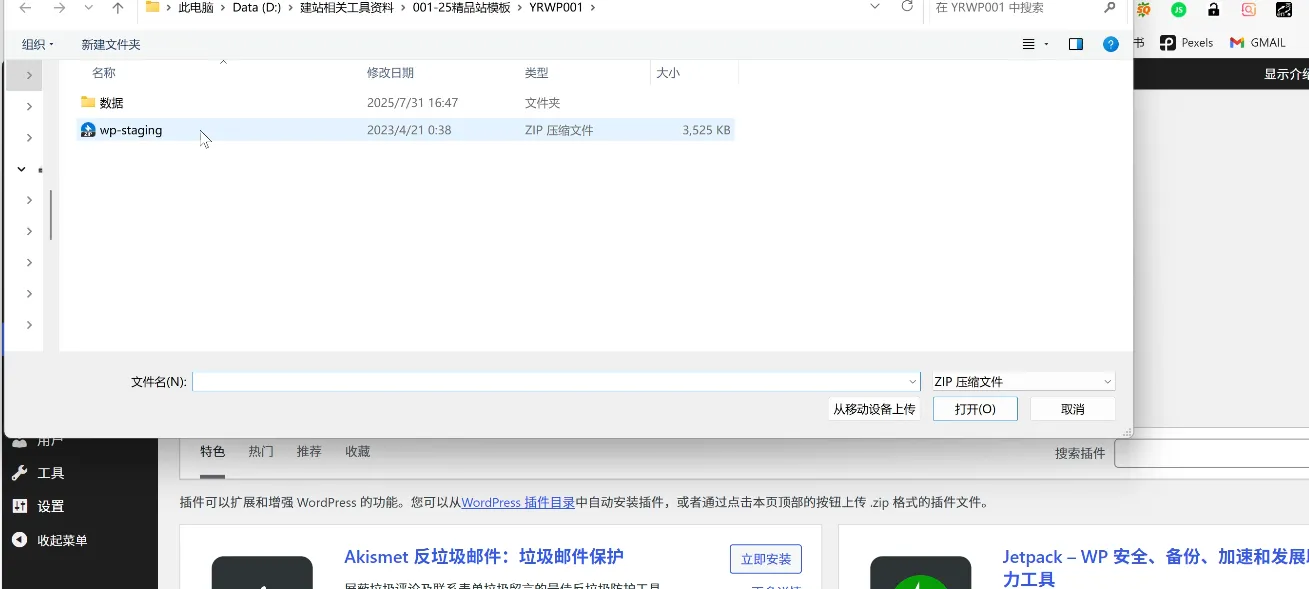Open the 工具 menu in WordPress sidebar

pos(51,473)
